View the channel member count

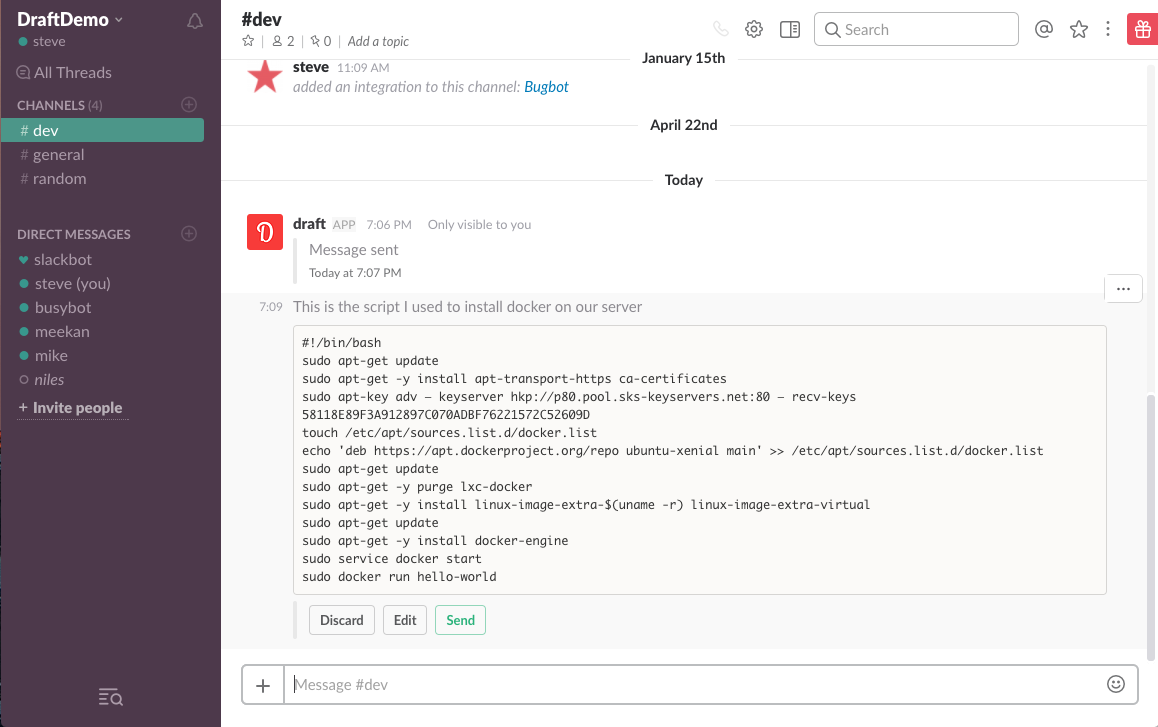(x=284, y=41)
